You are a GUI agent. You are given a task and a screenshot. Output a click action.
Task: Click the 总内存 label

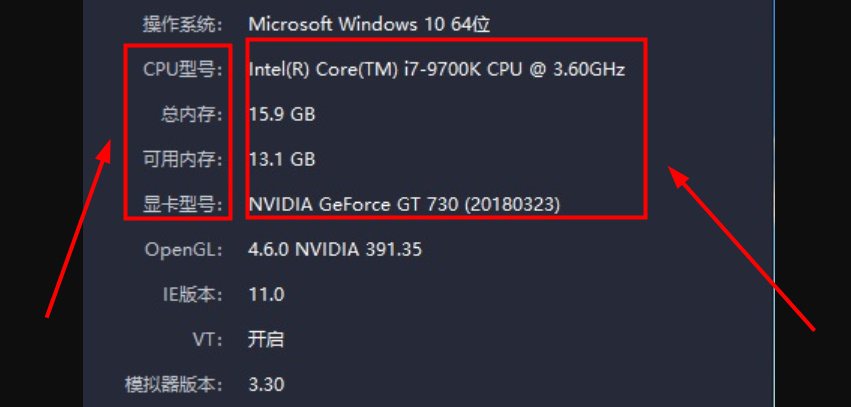[190, 114]
